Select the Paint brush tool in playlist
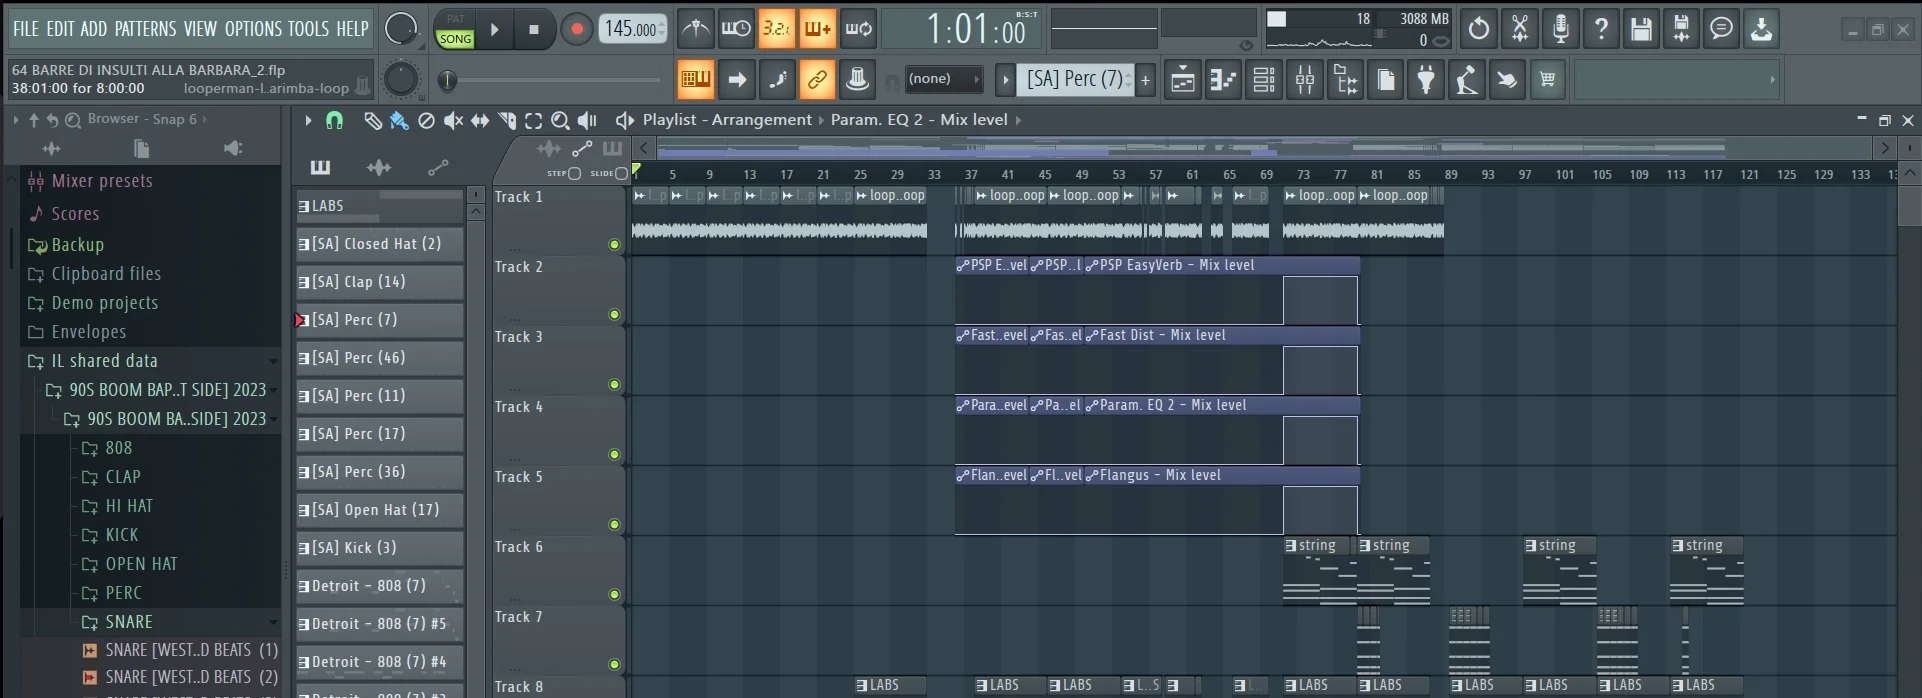This screenshot has height=698, width=1922. [x=399, y=121]
